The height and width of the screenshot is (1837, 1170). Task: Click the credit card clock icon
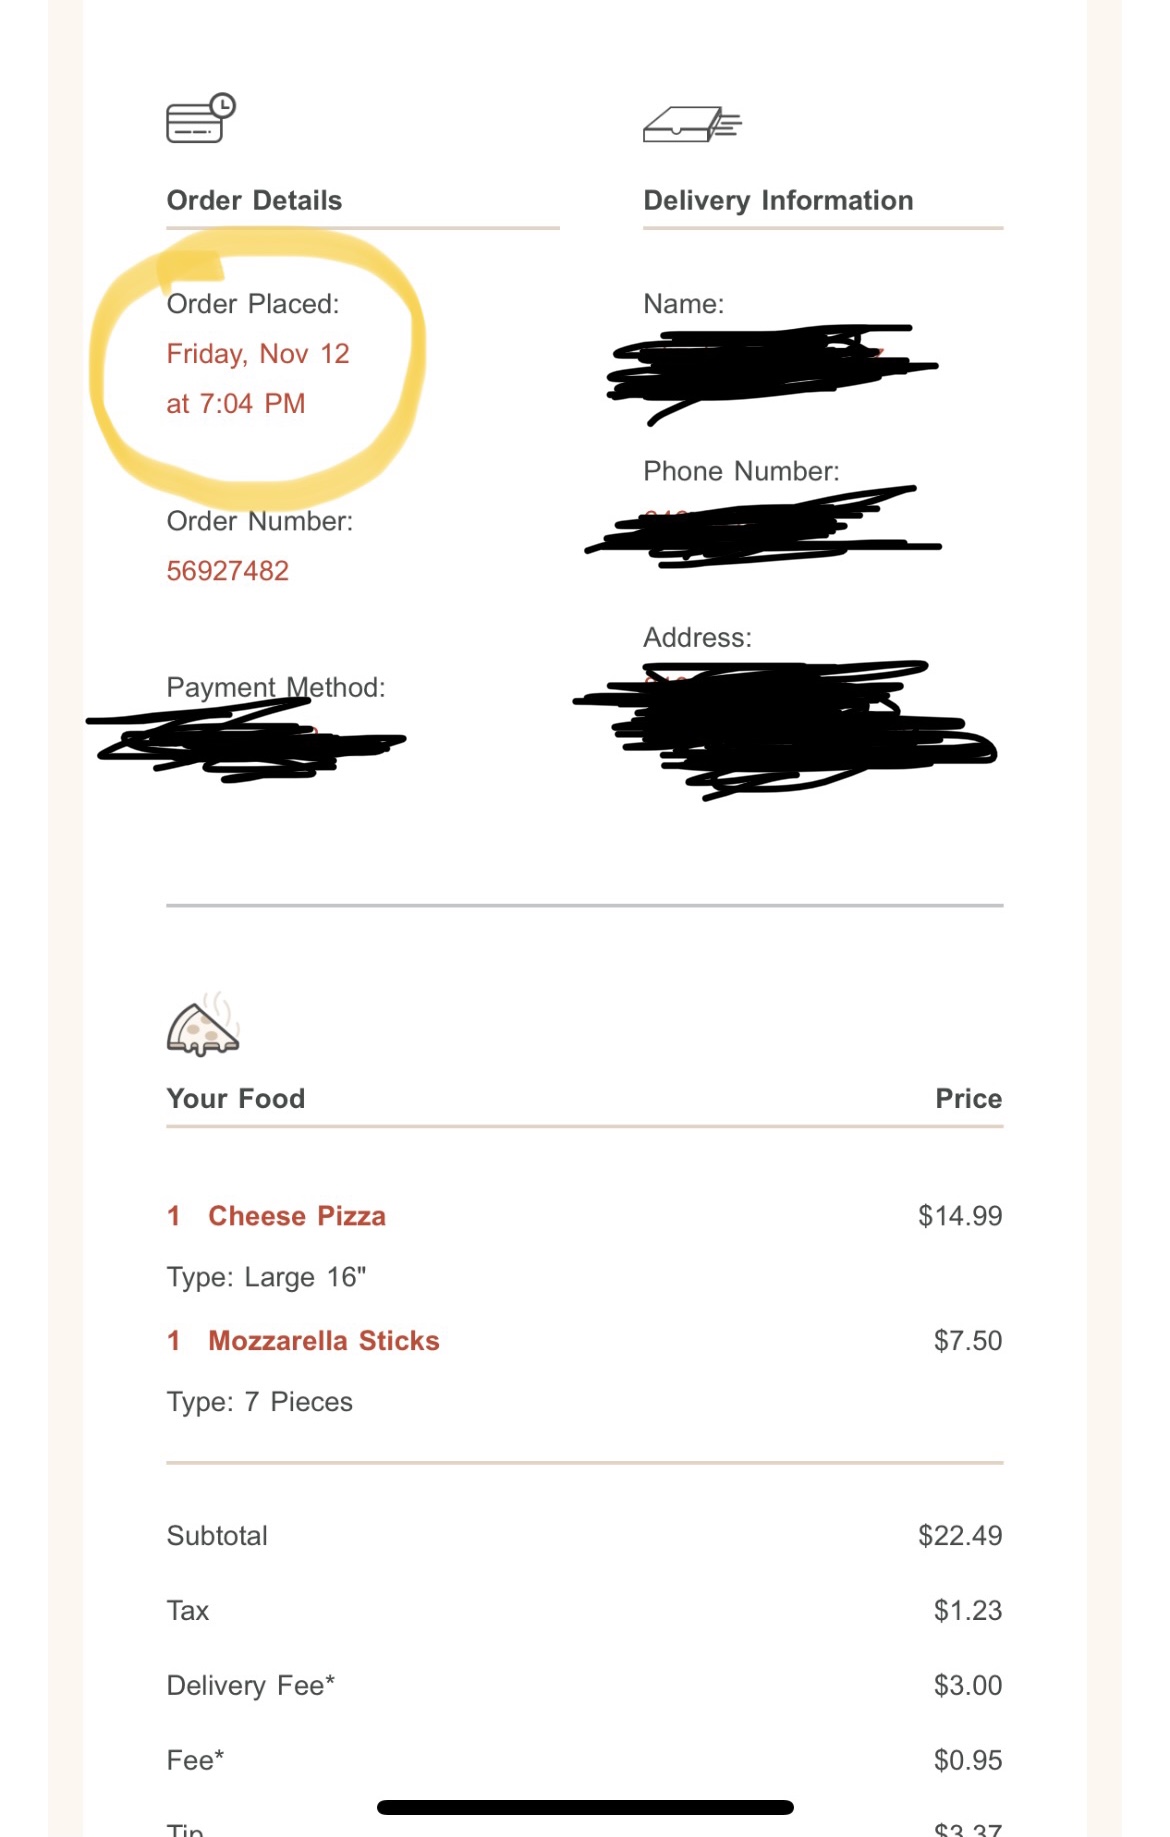[200, 119]
